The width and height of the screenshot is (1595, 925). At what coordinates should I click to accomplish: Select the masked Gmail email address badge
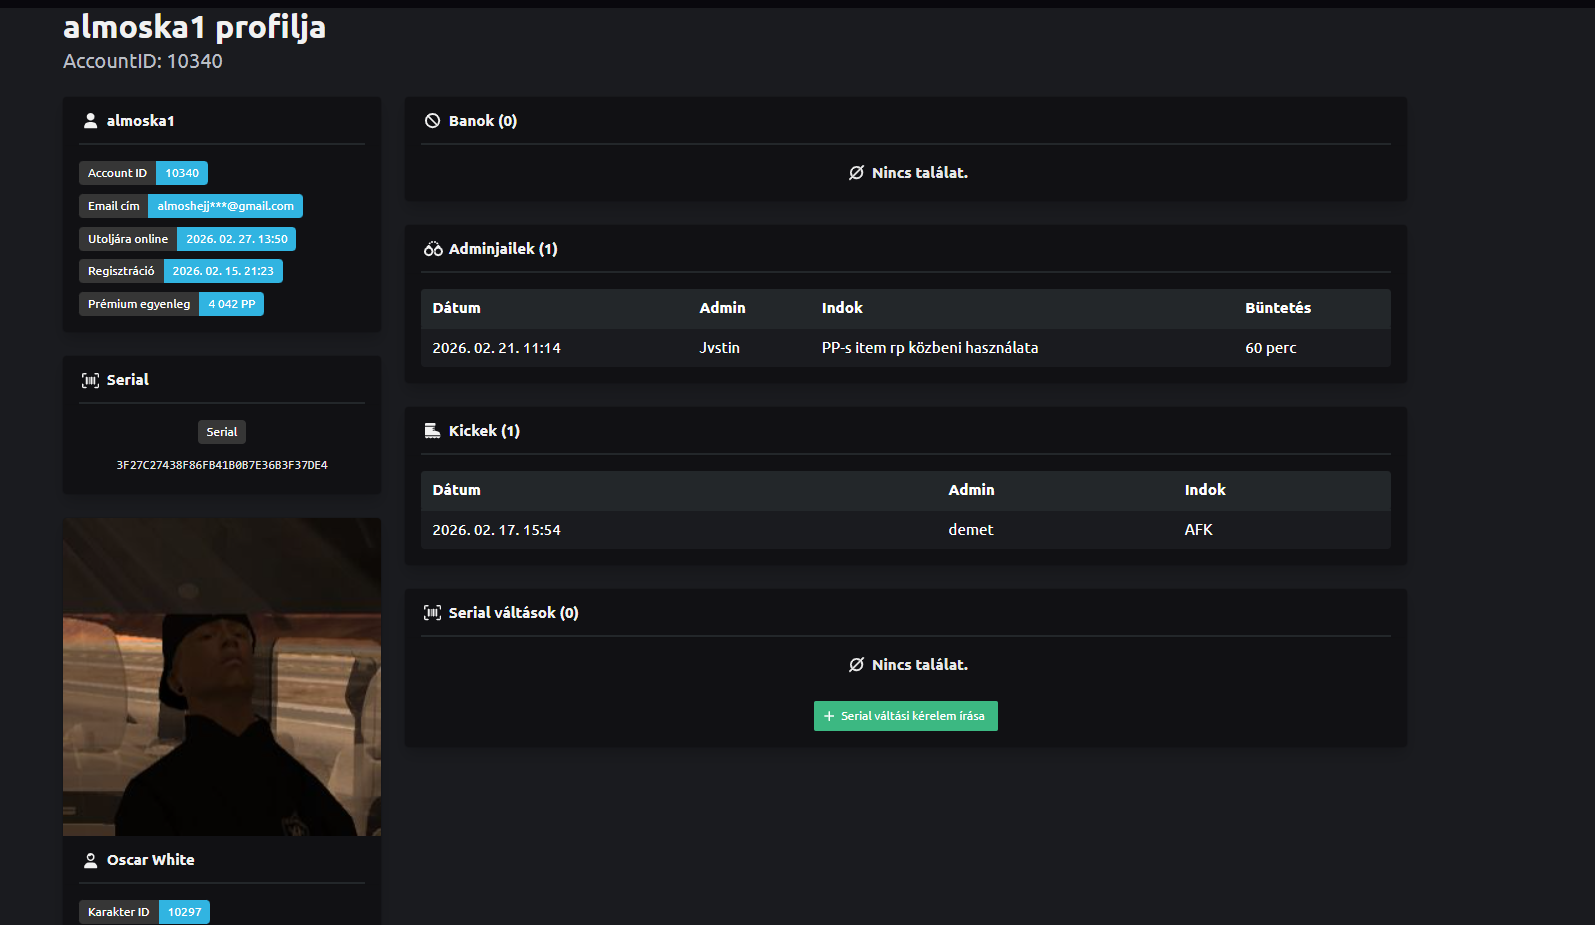point(225,206)
